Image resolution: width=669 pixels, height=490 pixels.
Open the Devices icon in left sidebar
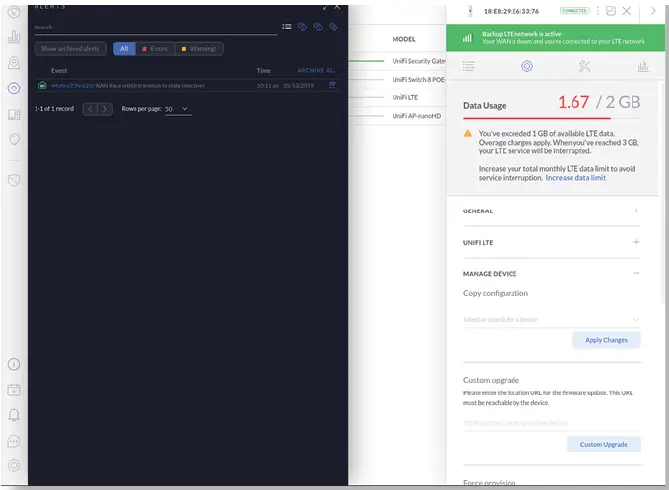coord(14,88)
